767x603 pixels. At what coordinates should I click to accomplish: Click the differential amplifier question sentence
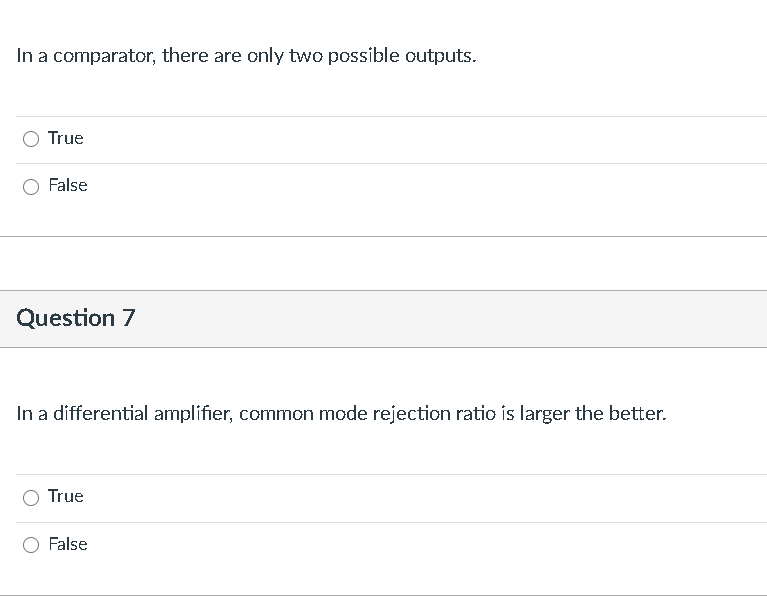pyautogui.click(x=340, y=413)
